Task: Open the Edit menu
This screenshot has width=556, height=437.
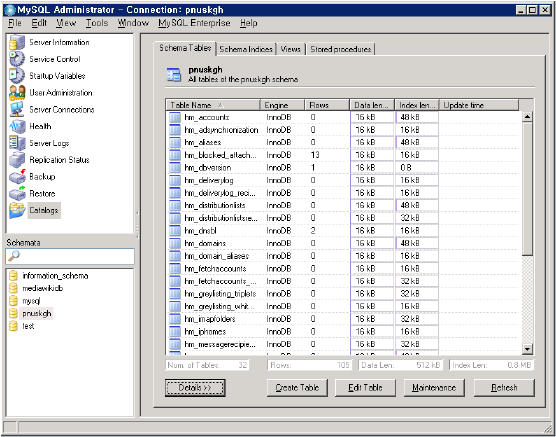Action: 39,23
